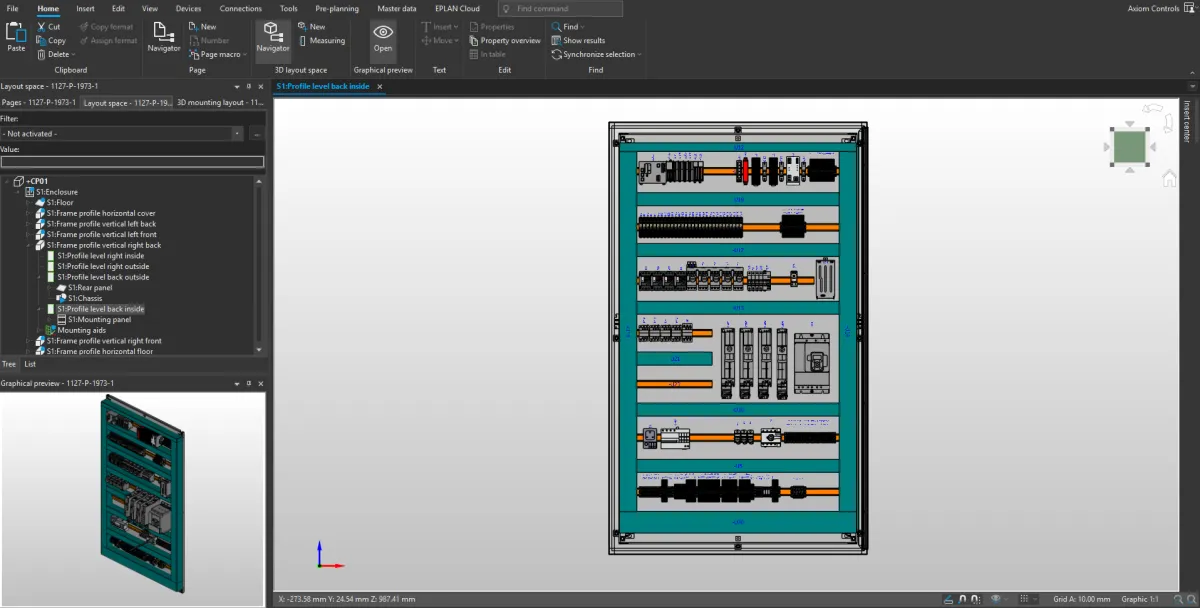The height and width of the screenshot is (608, 1200).
Task: Click the green view cube face
Action: 1129,147
